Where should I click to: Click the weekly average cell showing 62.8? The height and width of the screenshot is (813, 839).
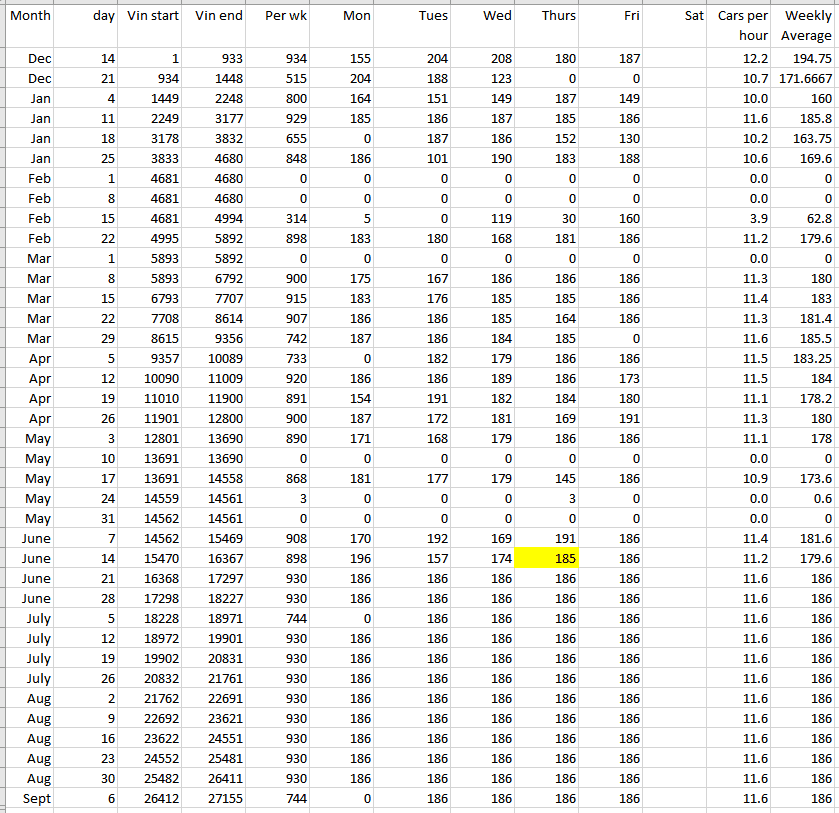pyautogui.click(x=805, y=219)
